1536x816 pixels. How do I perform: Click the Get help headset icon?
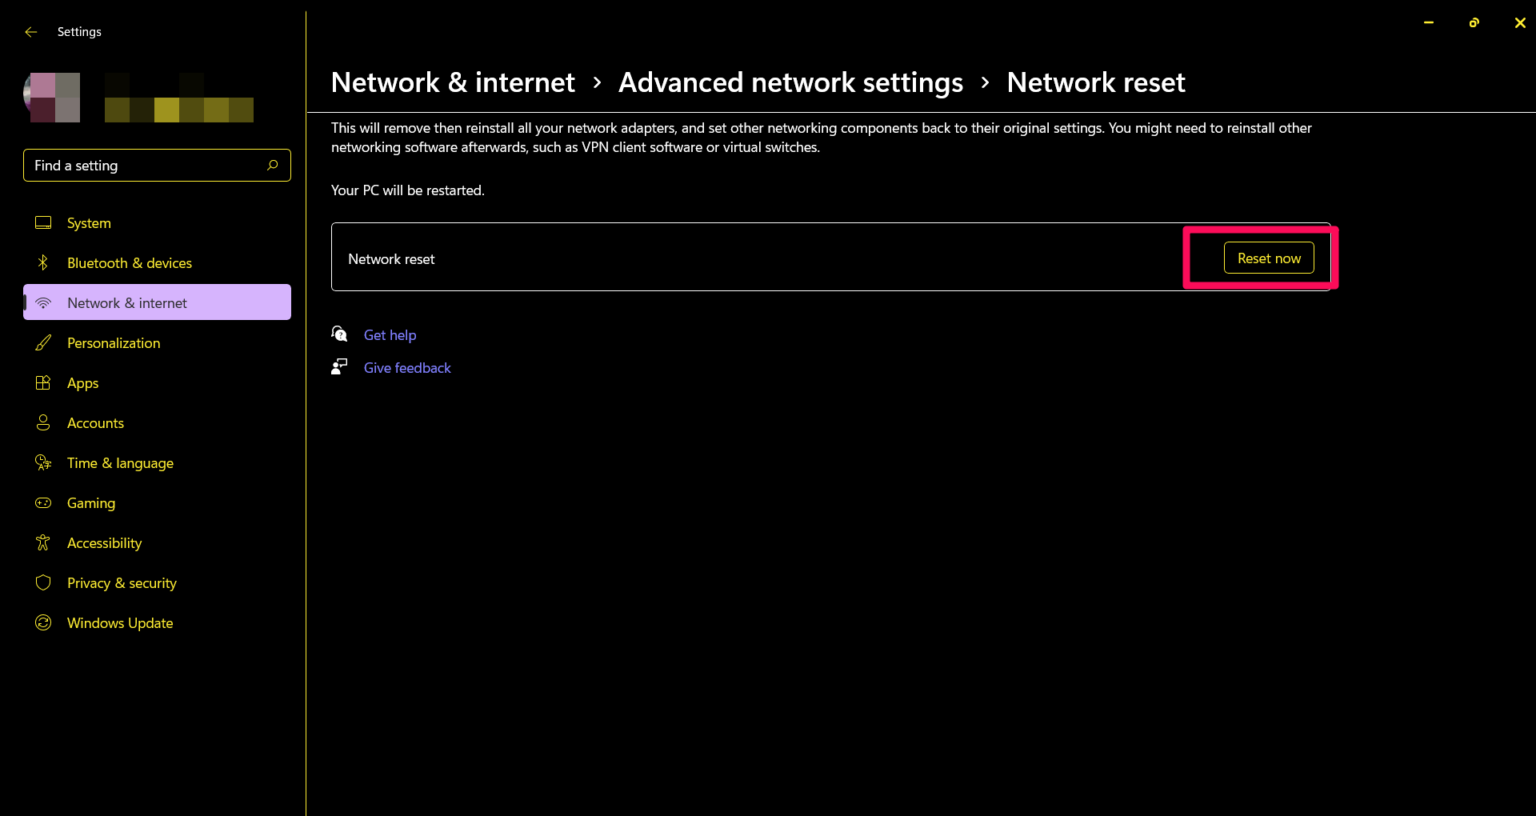tap(339, 333)
